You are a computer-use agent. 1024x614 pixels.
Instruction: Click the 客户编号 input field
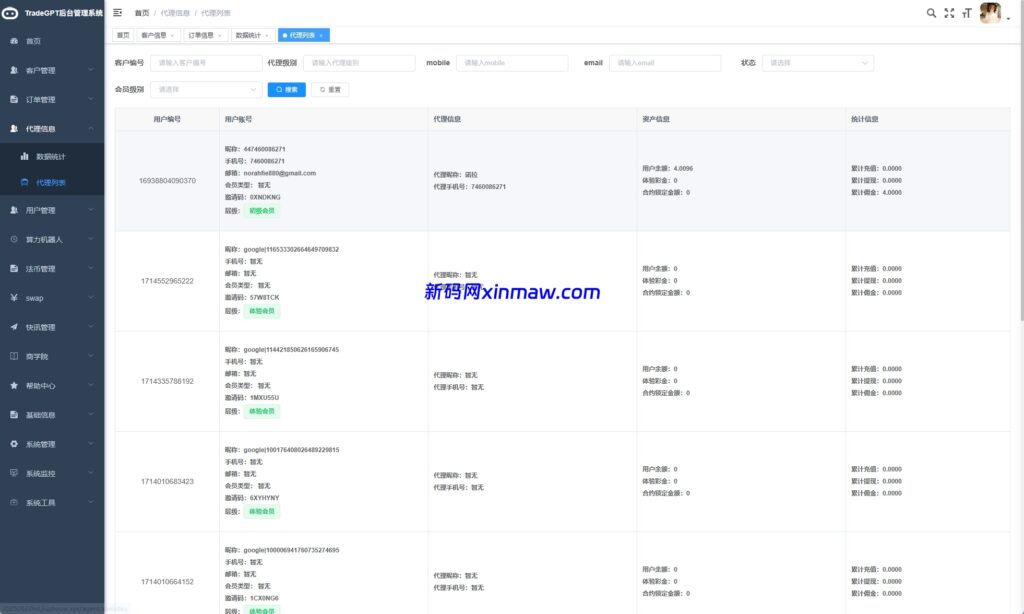click(x=205, y=63)
